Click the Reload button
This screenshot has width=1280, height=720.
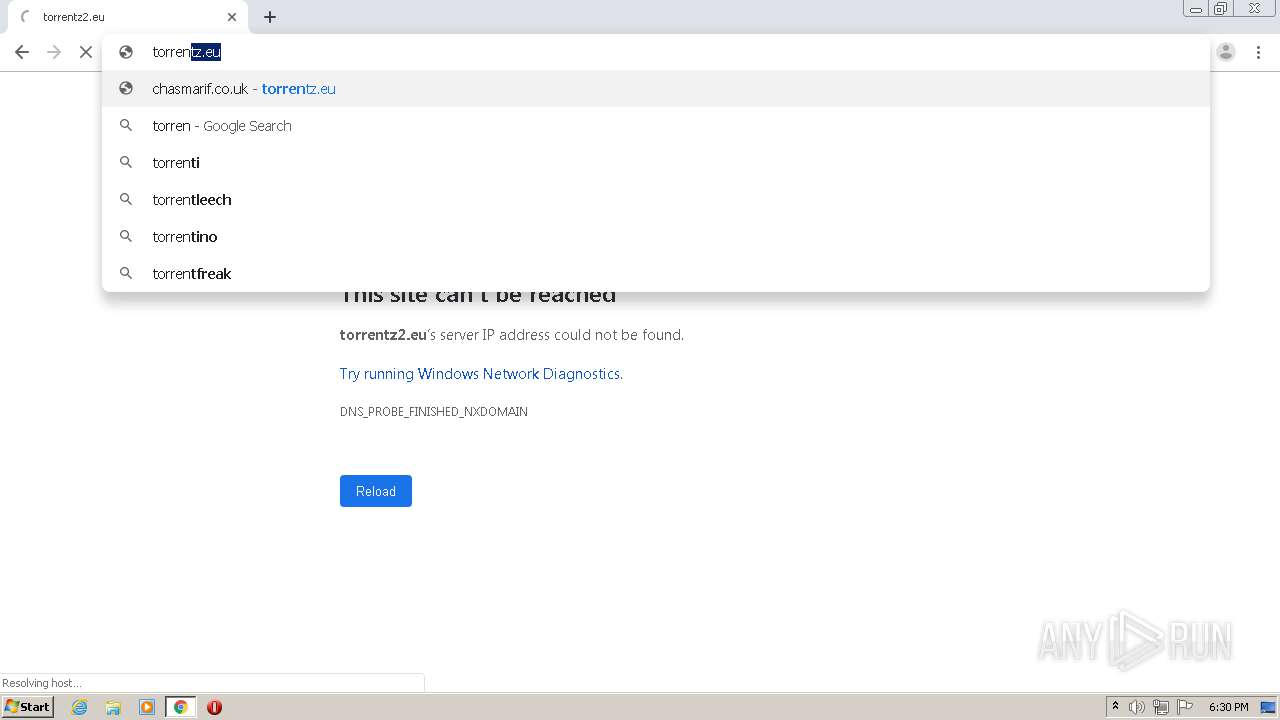pos(376,491)
